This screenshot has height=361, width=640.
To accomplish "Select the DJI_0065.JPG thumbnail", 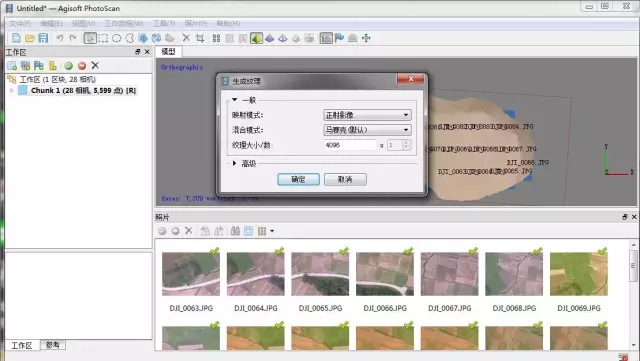I will tap(320, 274).
